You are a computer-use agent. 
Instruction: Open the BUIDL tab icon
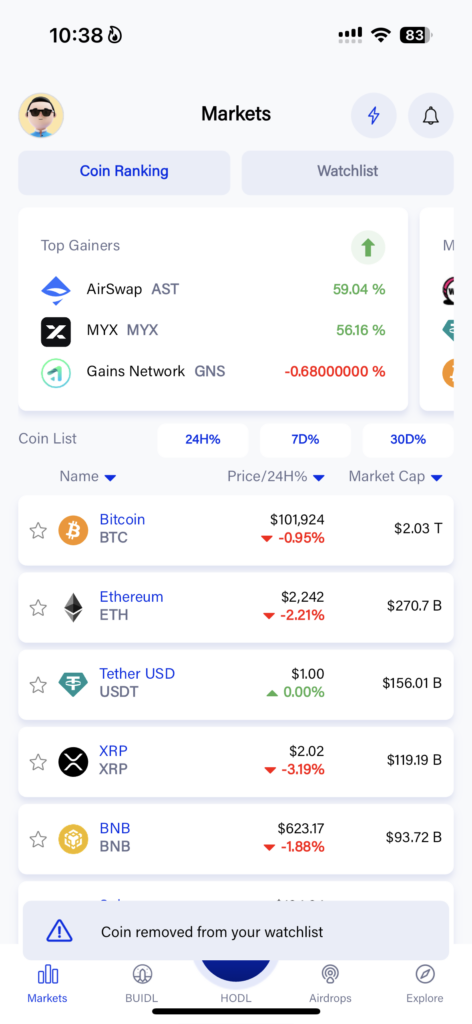point(142,975)
